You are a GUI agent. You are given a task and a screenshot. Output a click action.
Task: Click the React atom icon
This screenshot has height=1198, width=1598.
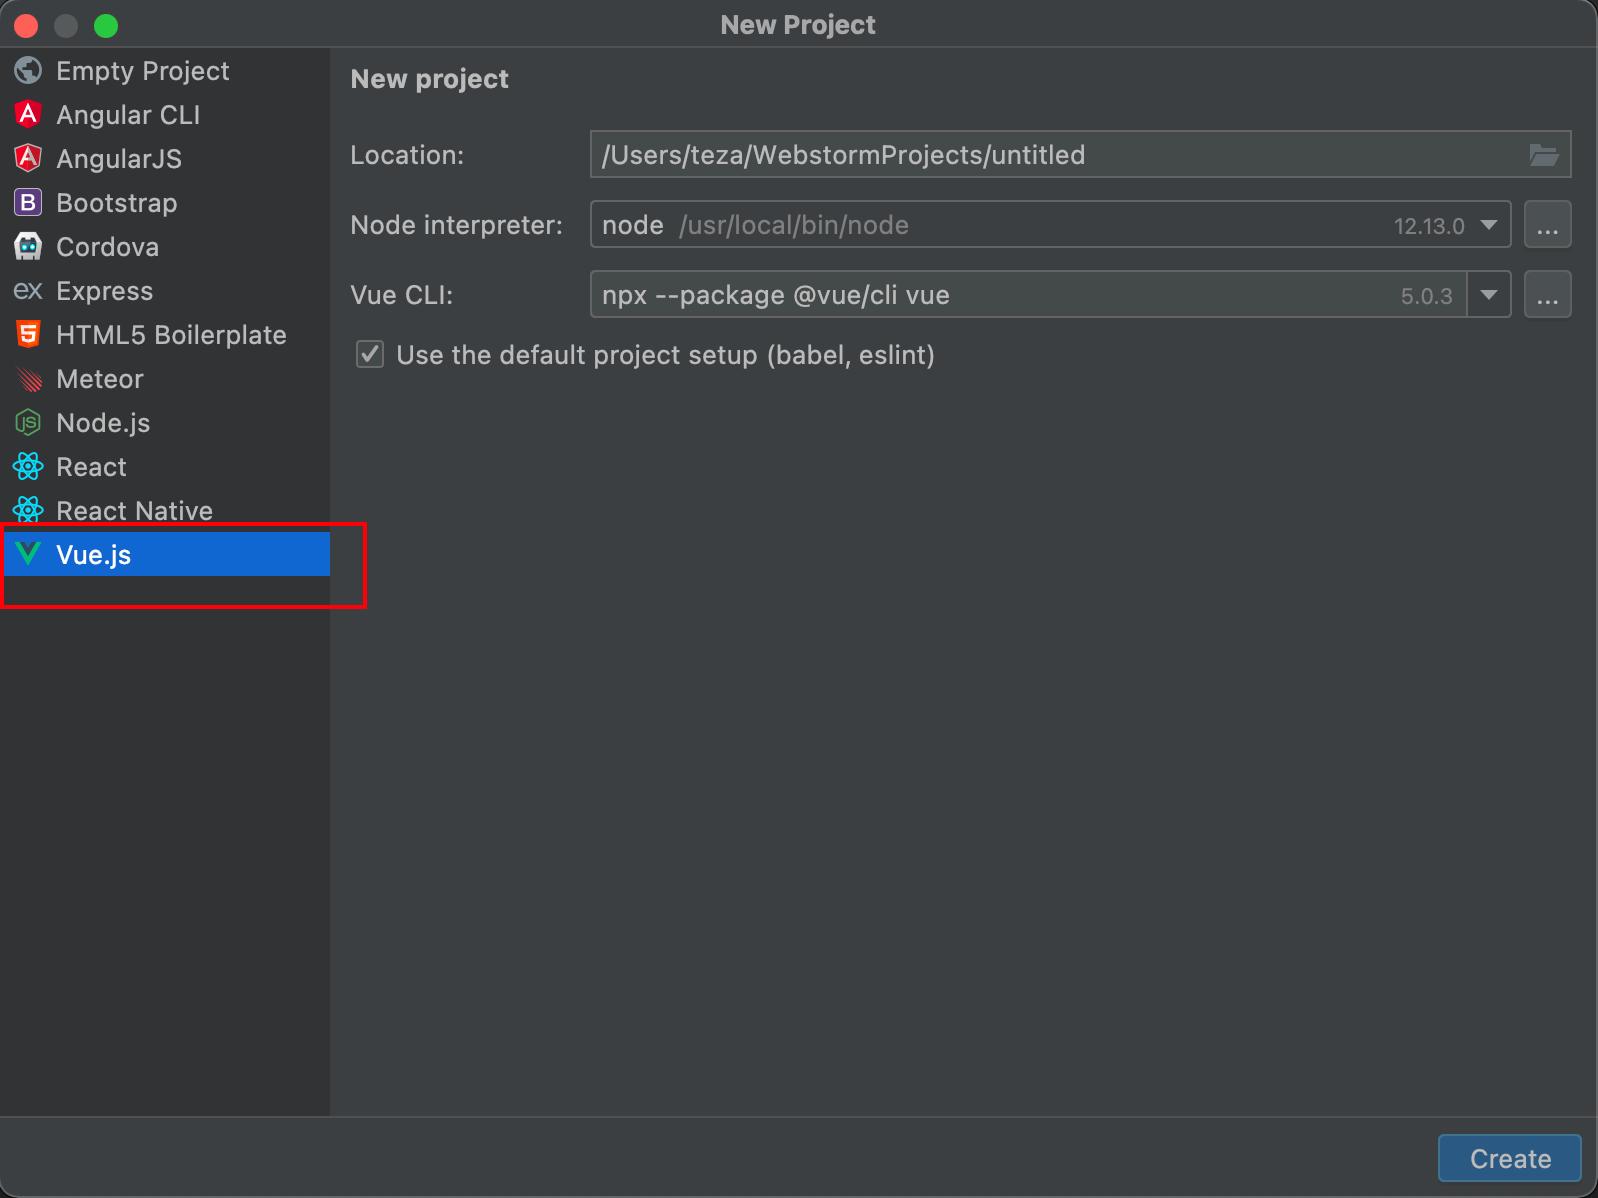(x=28, y=467)
